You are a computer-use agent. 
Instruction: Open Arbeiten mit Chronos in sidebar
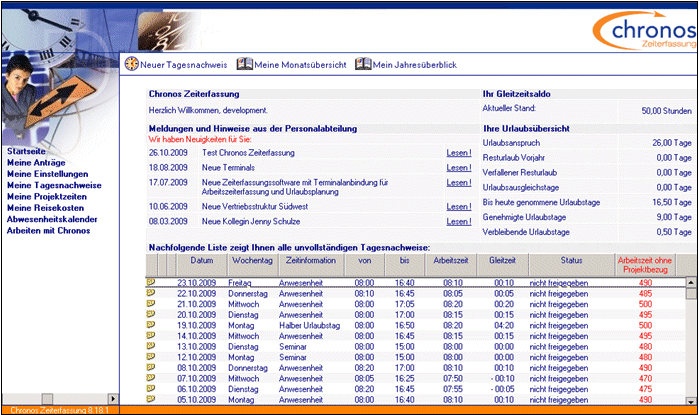point(49,230)
